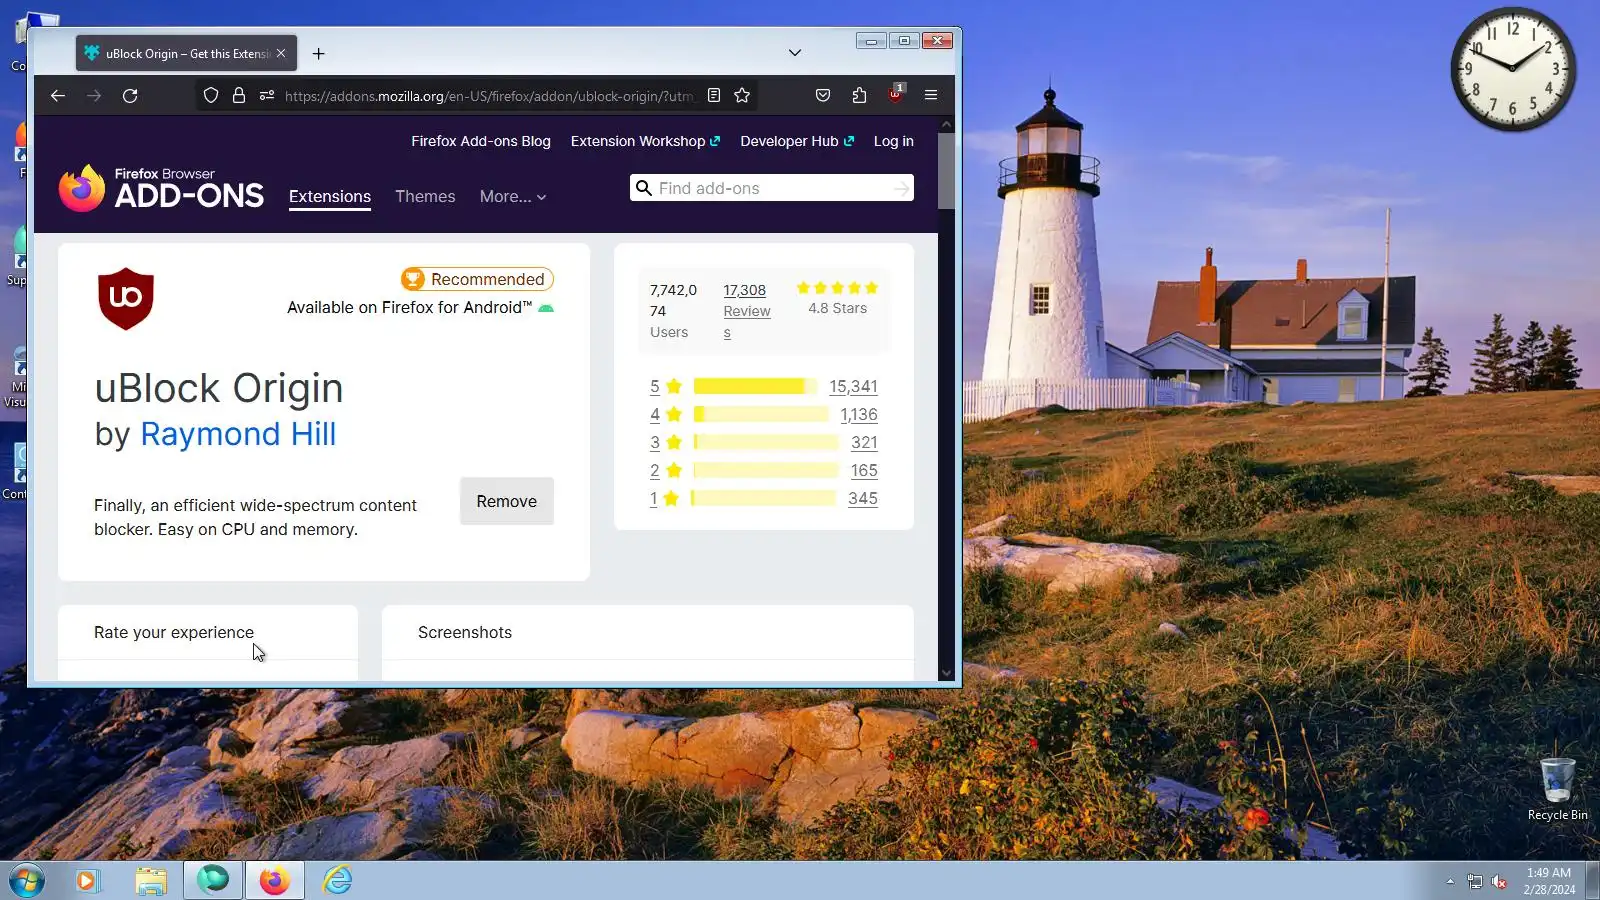Click the address bar URL
1600x900 pixels.
point(489,96)
